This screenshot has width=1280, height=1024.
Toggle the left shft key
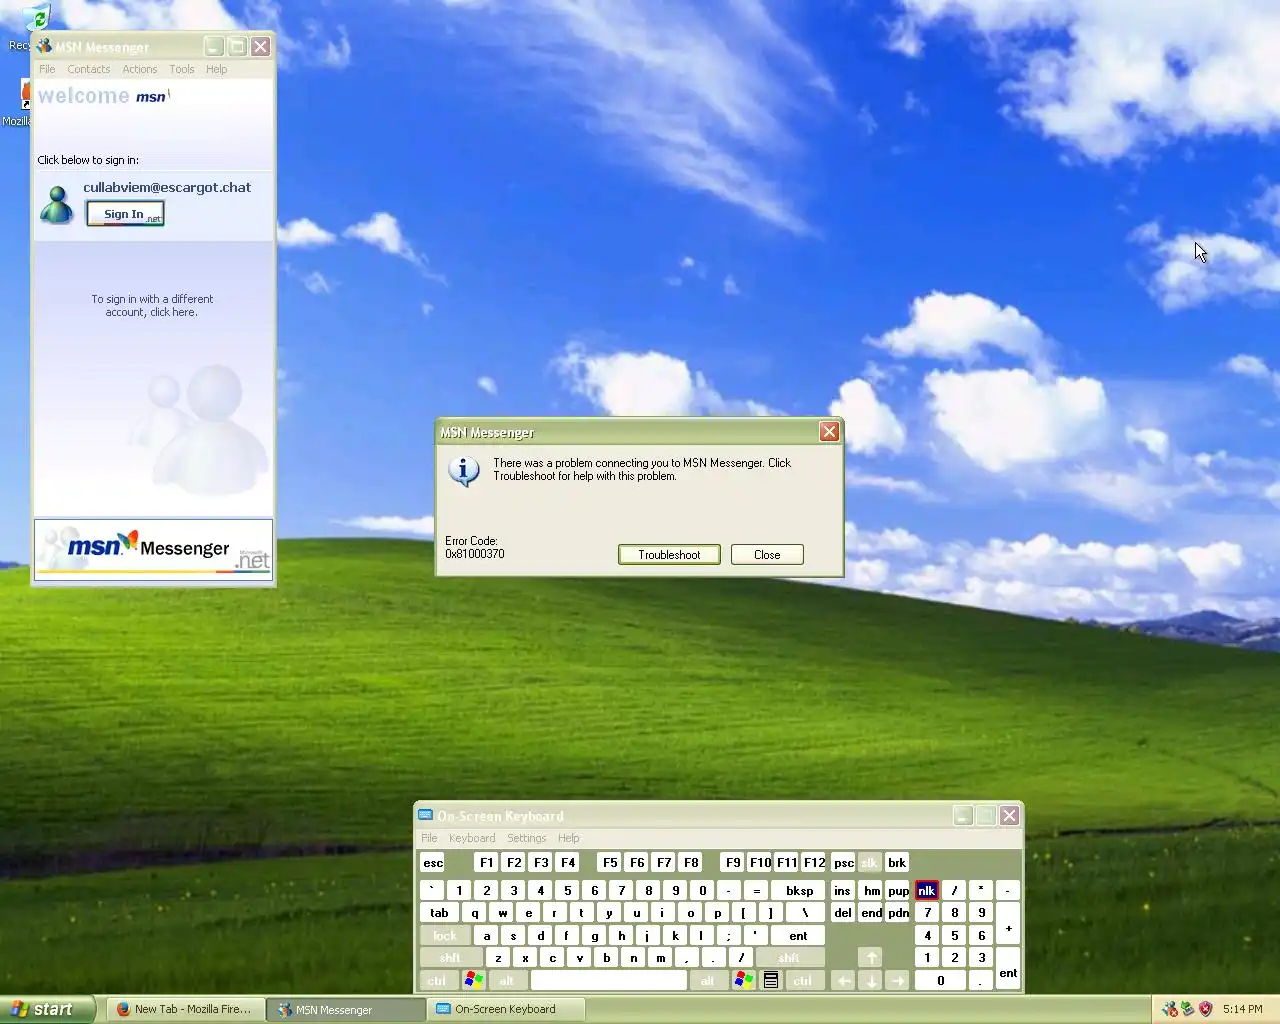coord(451,958)
